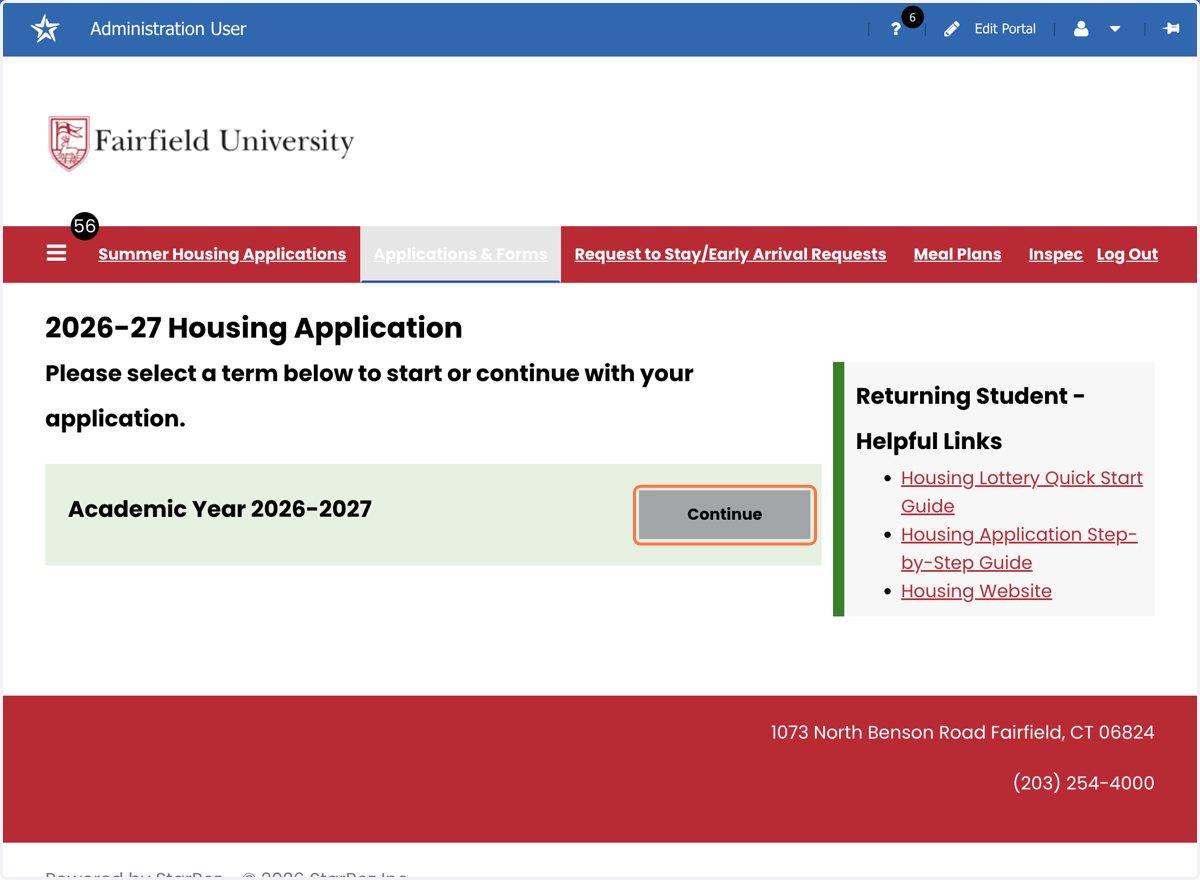Open Housing Application Step-by-Step Guide link
This screenshot has height=880, width=1200.
click(x=1019, y=548)
